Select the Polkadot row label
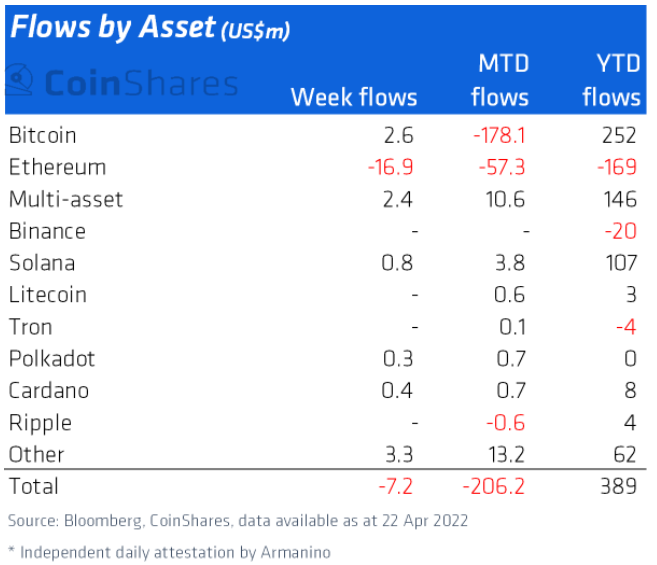The width and height of the screenshot is (657, 565). pos(52,359)
